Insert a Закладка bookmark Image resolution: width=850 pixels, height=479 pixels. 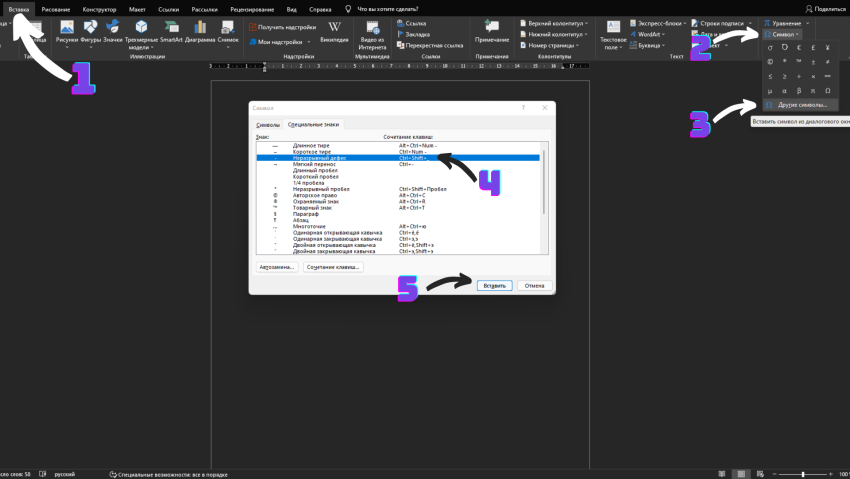click(413, 34)
